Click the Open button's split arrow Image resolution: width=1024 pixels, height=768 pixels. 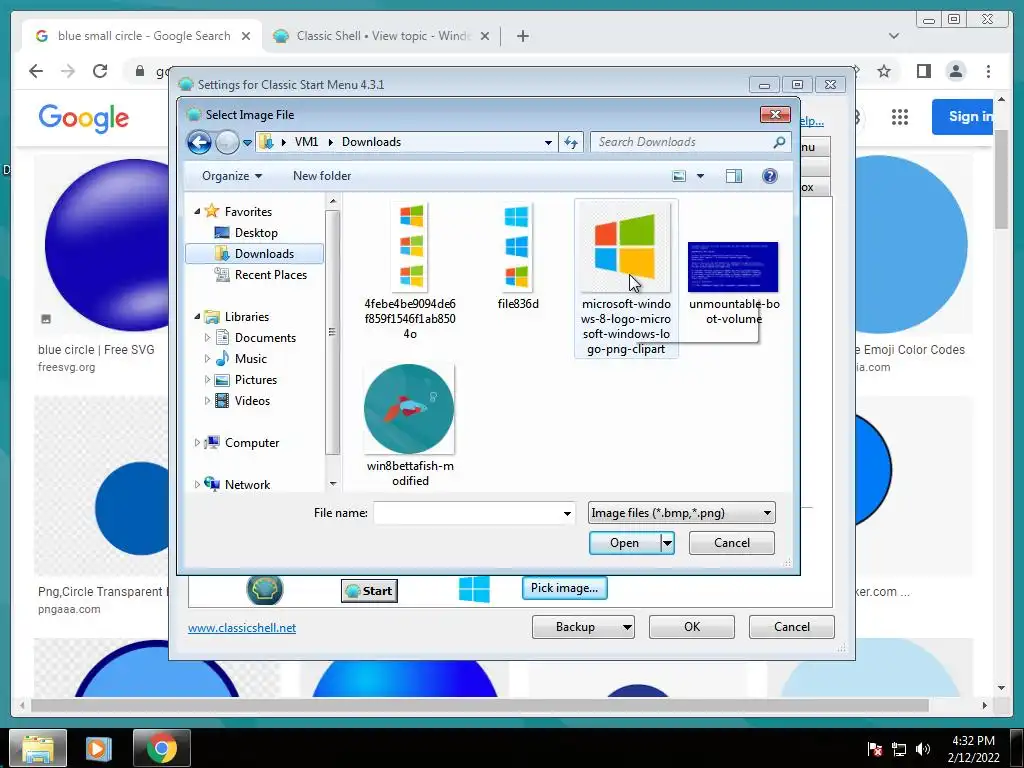coord(667,543)
